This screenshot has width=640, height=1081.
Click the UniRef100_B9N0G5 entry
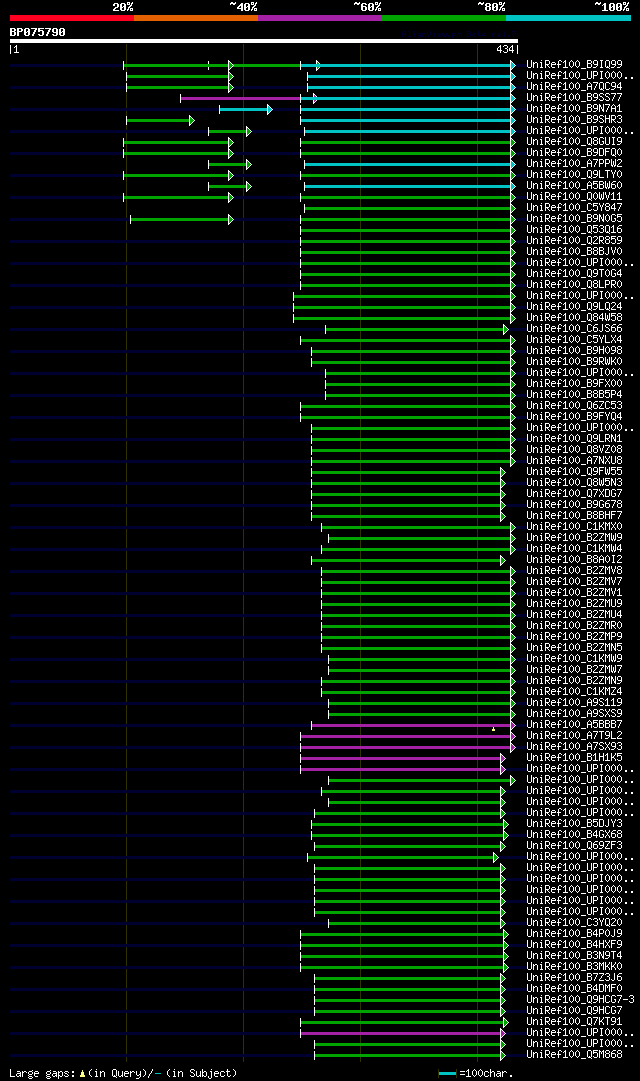tap(574, 219)
